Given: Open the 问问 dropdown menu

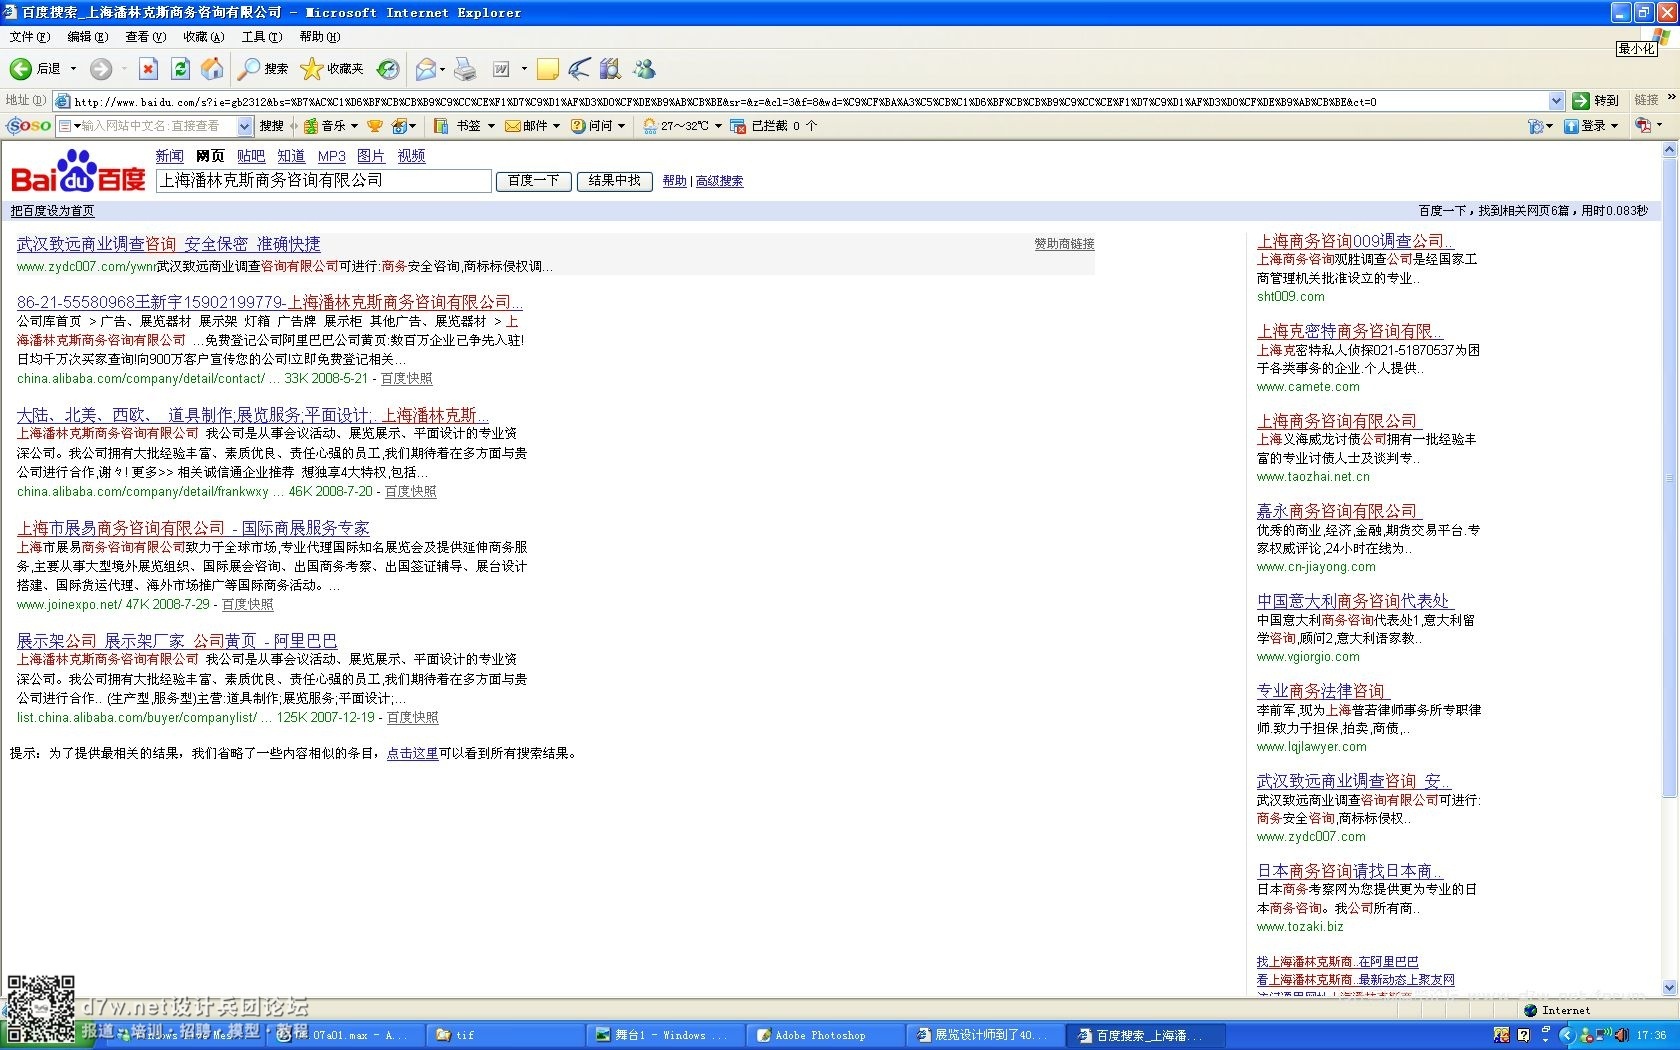Looking at the screenshot, I should [x=621, y=126].
